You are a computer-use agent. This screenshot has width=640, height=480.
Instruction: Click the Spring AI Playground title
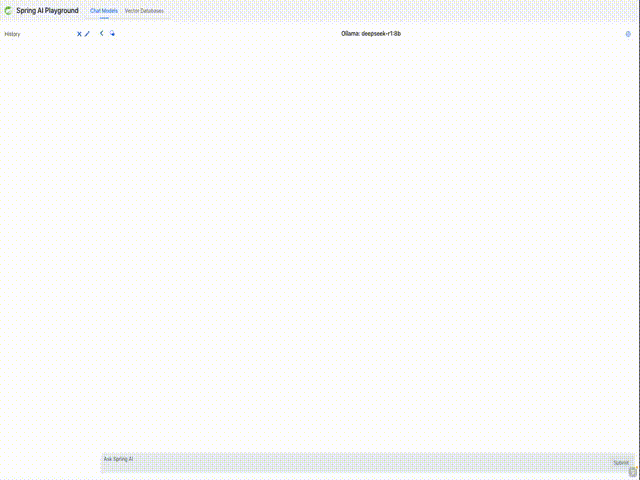click(47, 11)
